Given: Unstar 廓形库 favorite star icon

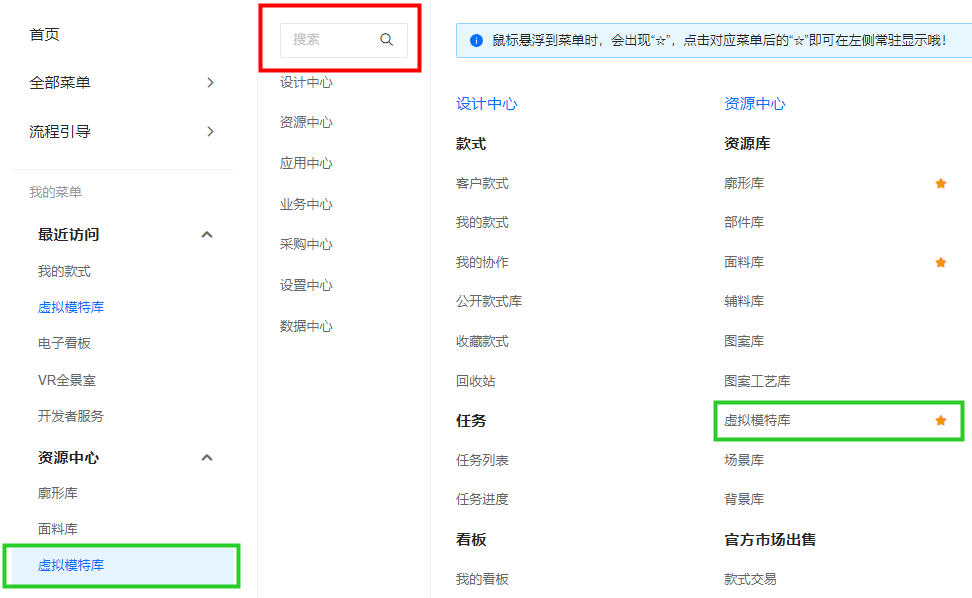Looking at the screenshot, I should click(940, 183).
